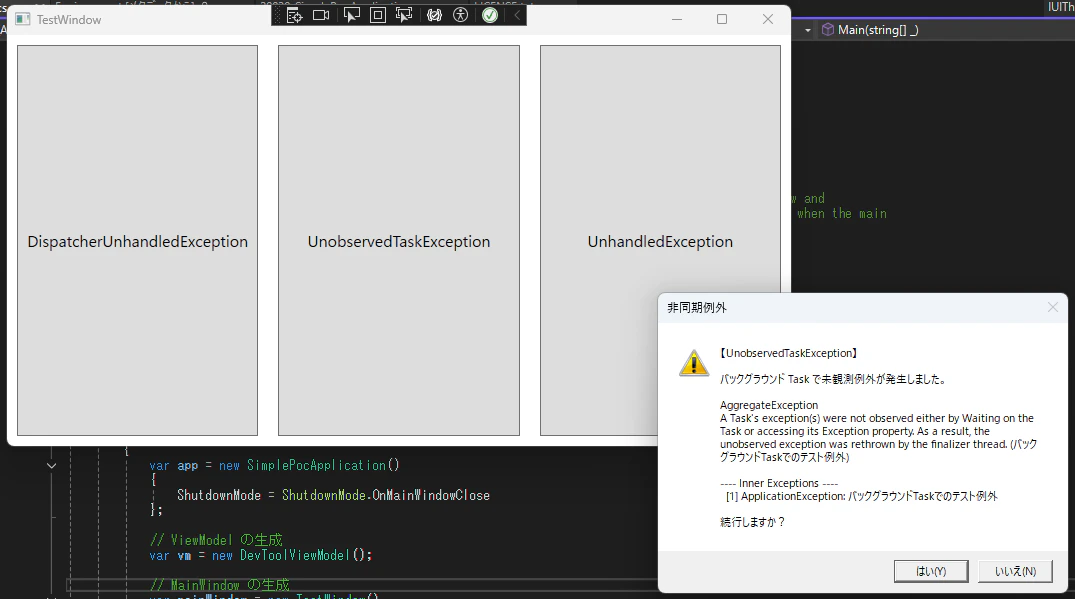Maximize the TestWindow
The image size is (1075, 599).
[x=722, y=19]
